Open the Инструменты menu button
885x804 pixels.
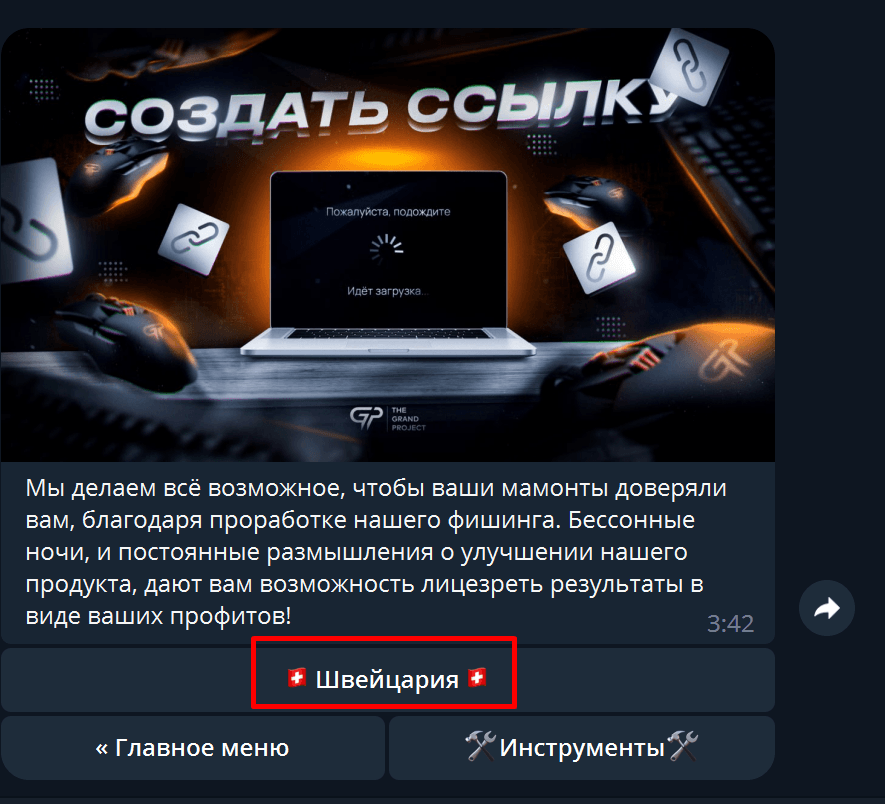click(582, 748)
